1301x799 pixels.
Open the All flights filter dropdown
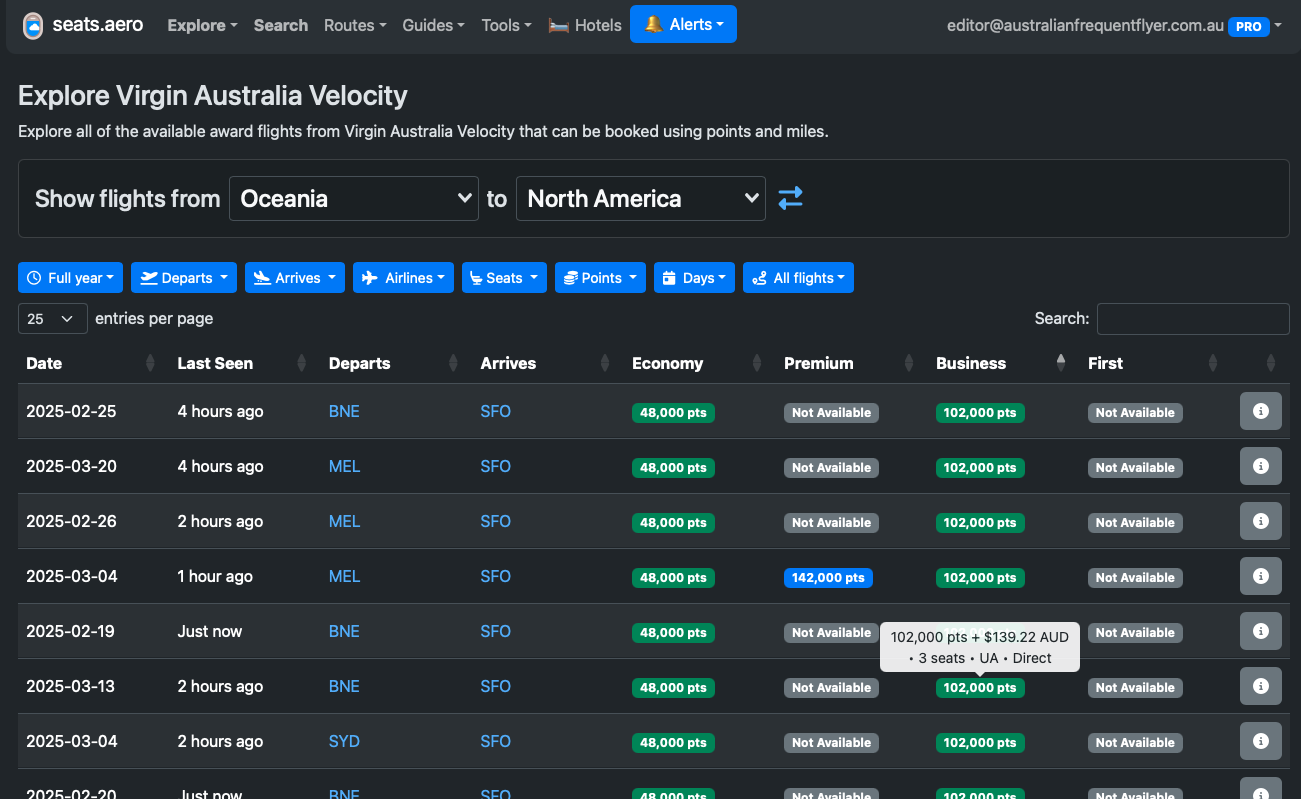click(x=798, y=278)
